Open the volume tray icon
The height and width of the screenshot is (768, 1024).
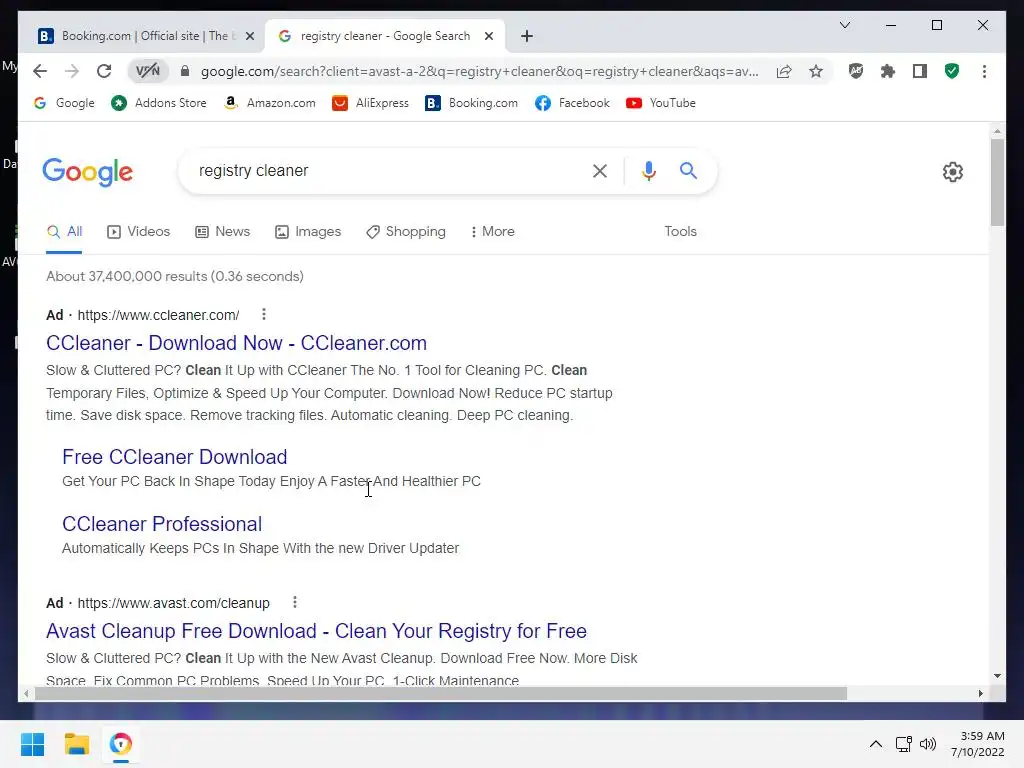coord(927,744)
